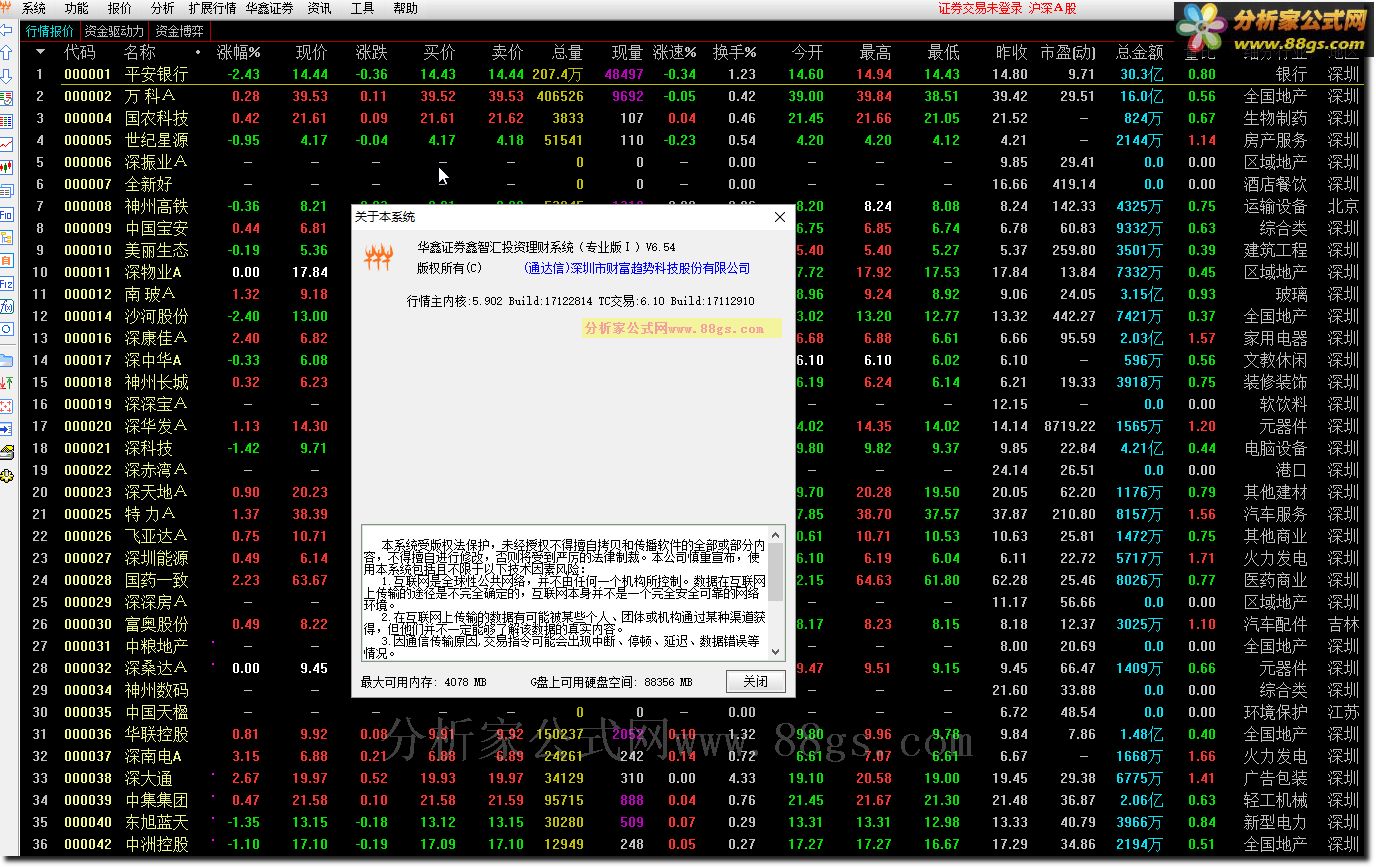The image size is (1376, 867).
Task: Click the red dotted square sidebar icon
Action: pos(7,406)
